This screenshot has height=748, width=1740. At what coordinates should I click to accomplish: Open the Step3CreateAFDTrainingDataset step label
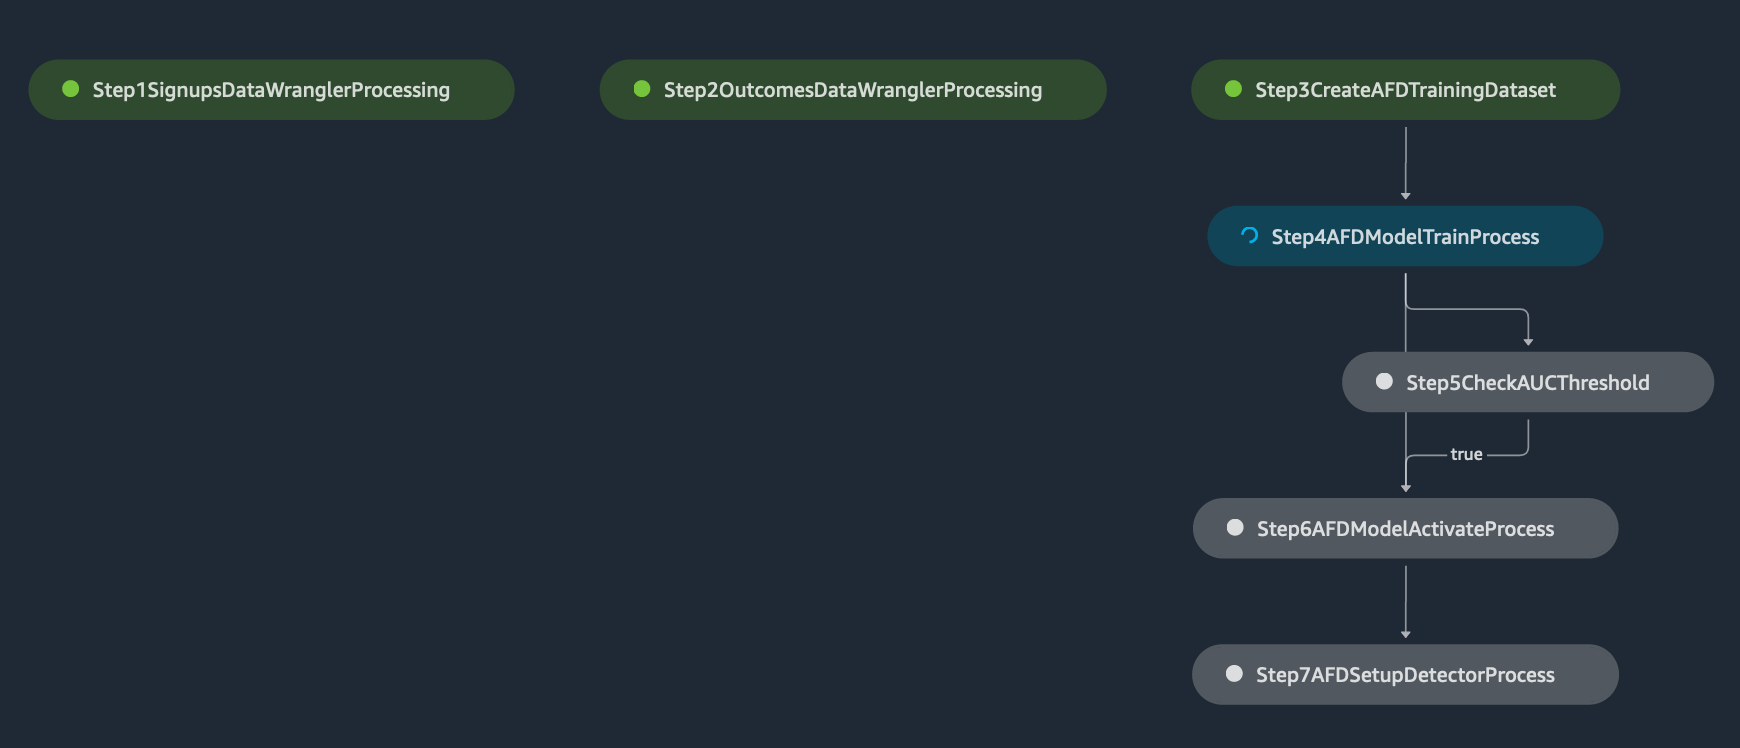[1405, 90]
